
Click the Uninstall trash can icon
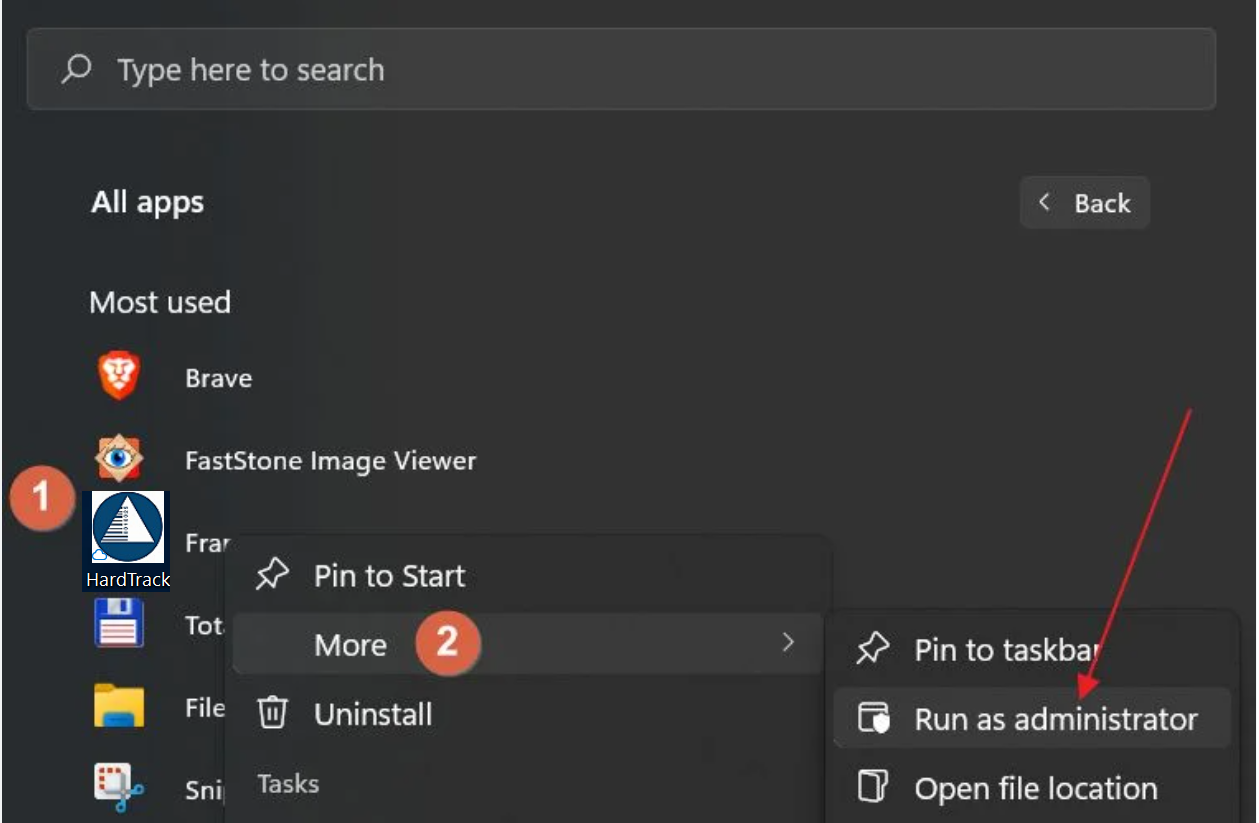[273, 713]
